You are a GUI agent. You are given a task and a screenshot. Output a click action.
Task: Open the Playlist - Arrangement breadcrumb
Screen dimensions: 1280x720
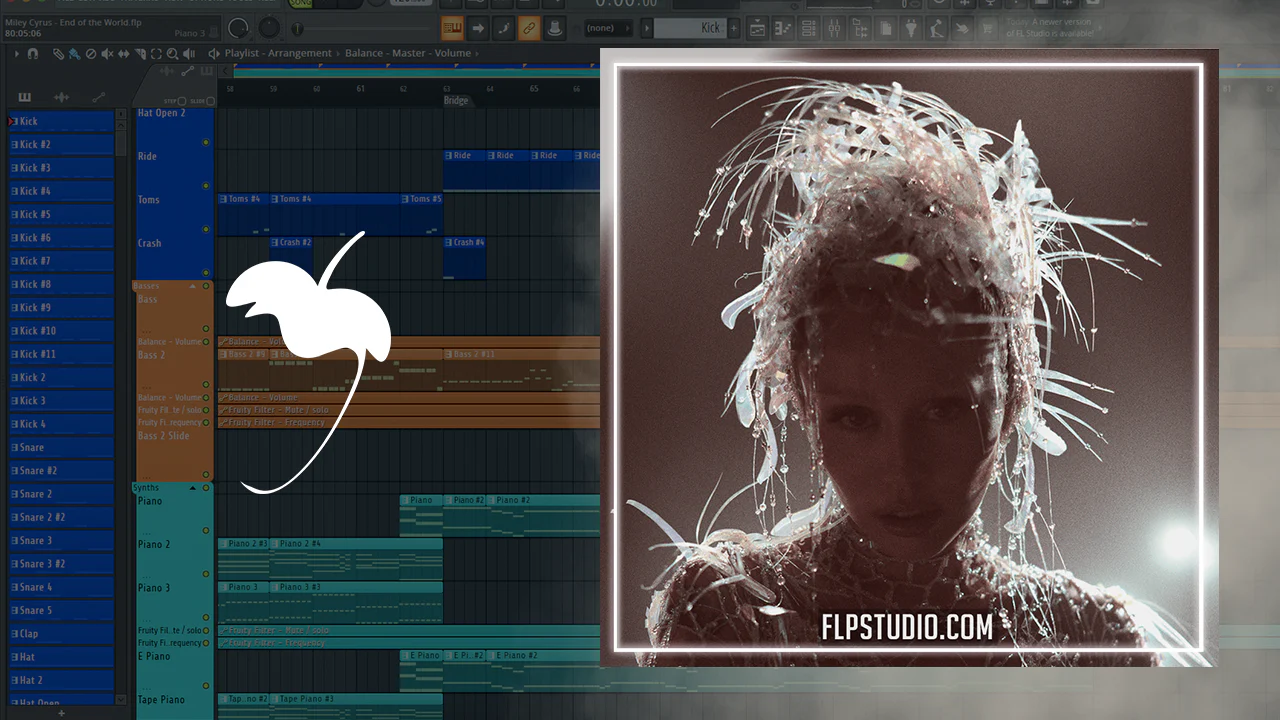(x=278, y=53)
